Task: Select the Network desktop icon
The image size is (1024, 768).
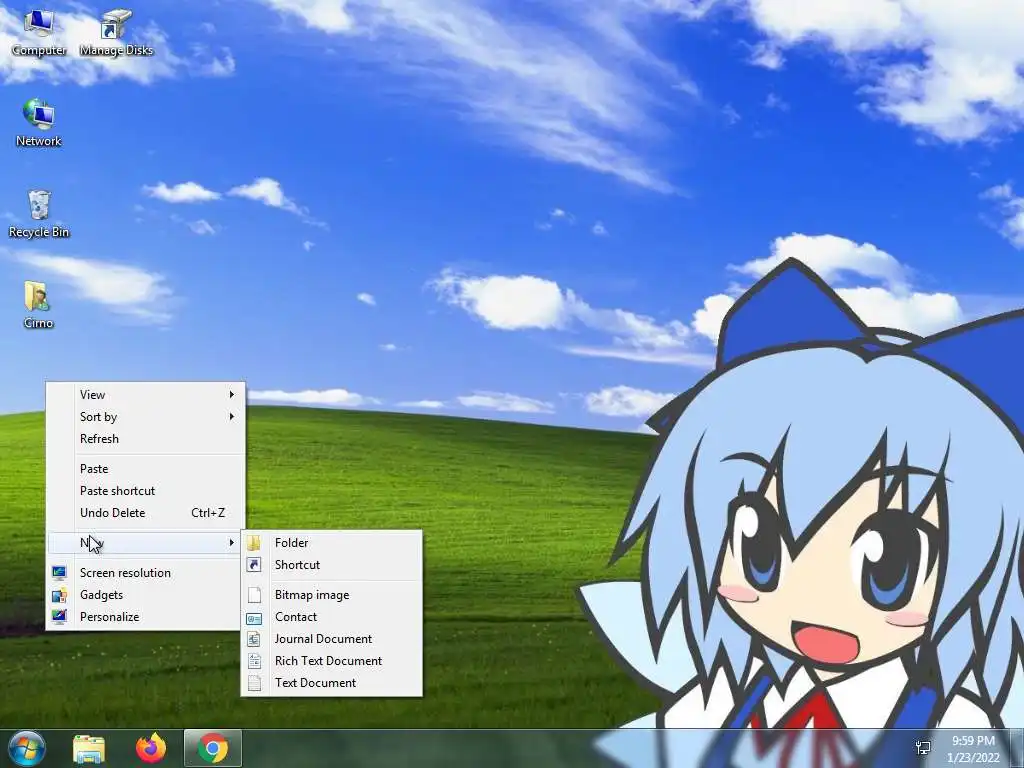Action: coord(39,123)
